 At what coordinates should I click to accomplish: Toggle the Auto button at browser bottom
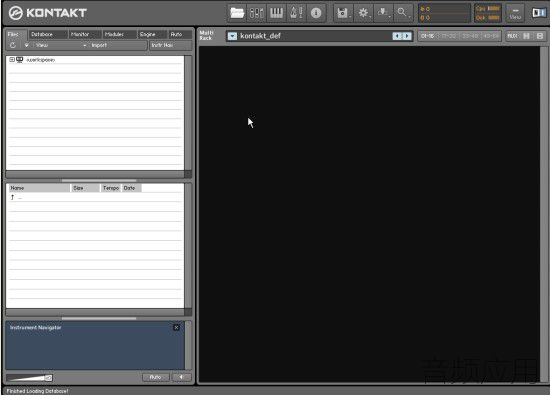point(155,377)
